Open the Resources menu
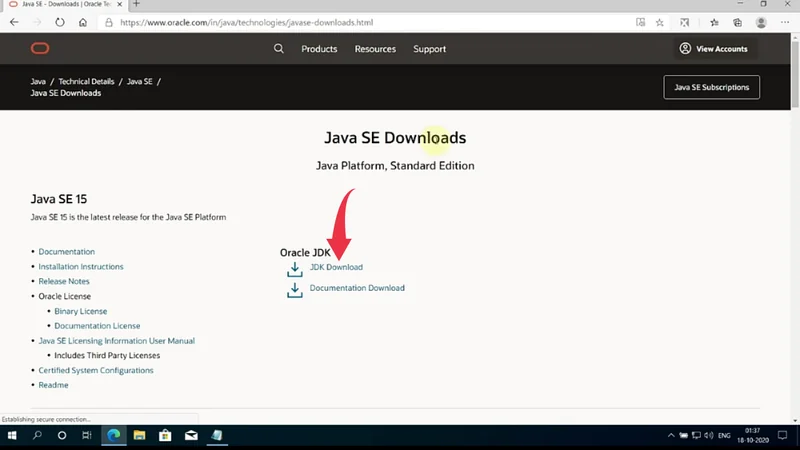This screenshot has height=450, width=800. click(x=375, y=49)
